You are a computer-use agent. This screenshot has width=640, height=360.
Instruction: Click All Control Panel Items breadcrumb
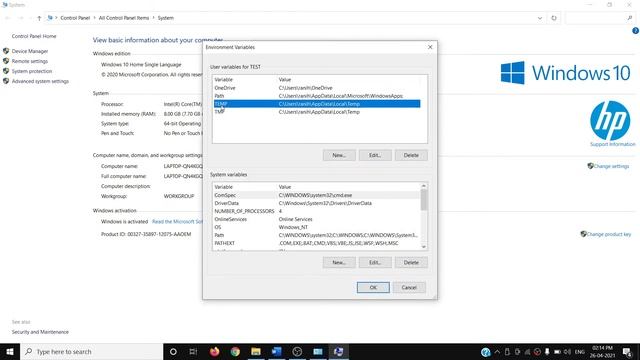click(124, 18)
